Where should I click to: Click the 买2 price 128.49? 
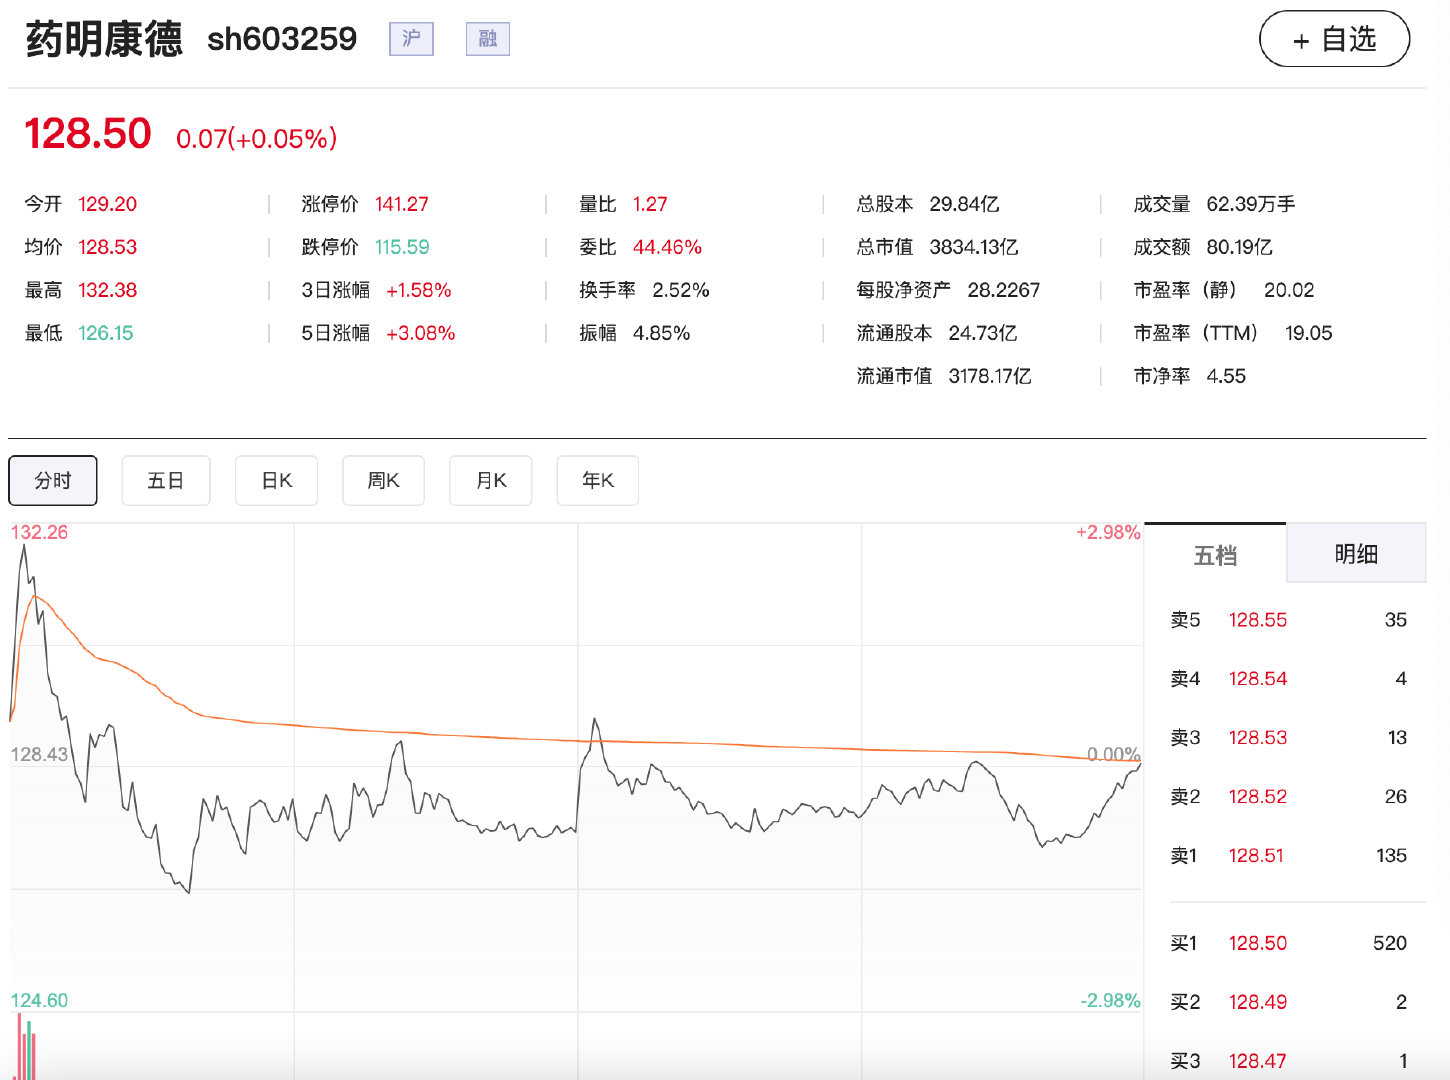1258,1002
